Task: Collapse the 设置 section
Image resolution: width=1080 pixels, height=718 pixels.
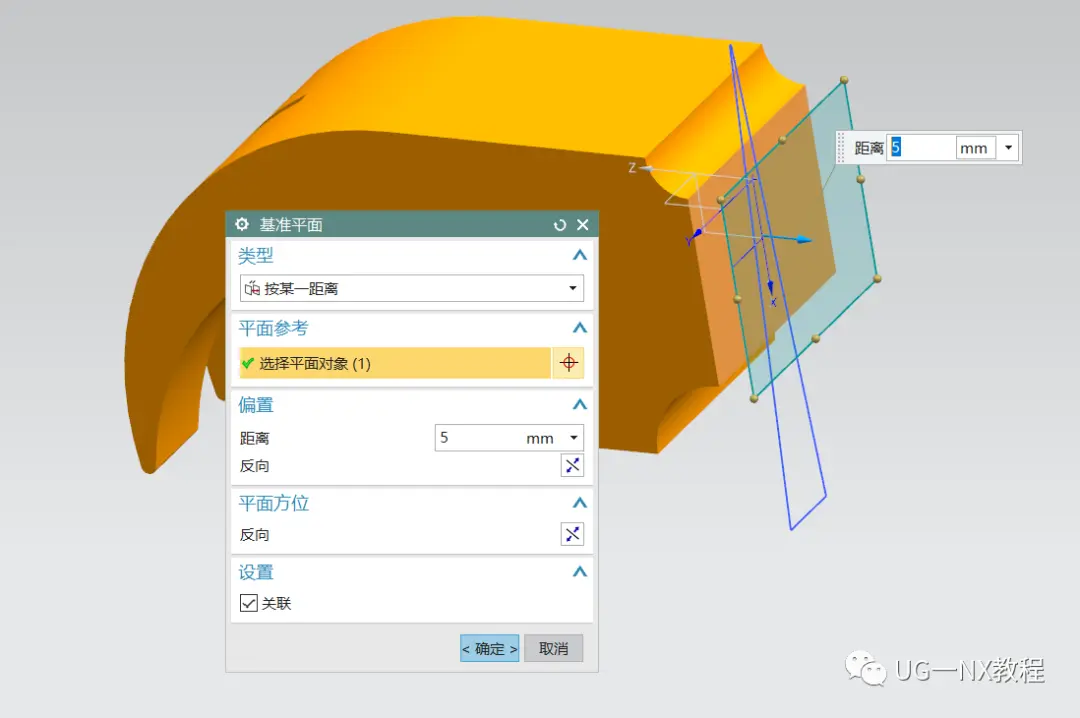Action: 580,572
